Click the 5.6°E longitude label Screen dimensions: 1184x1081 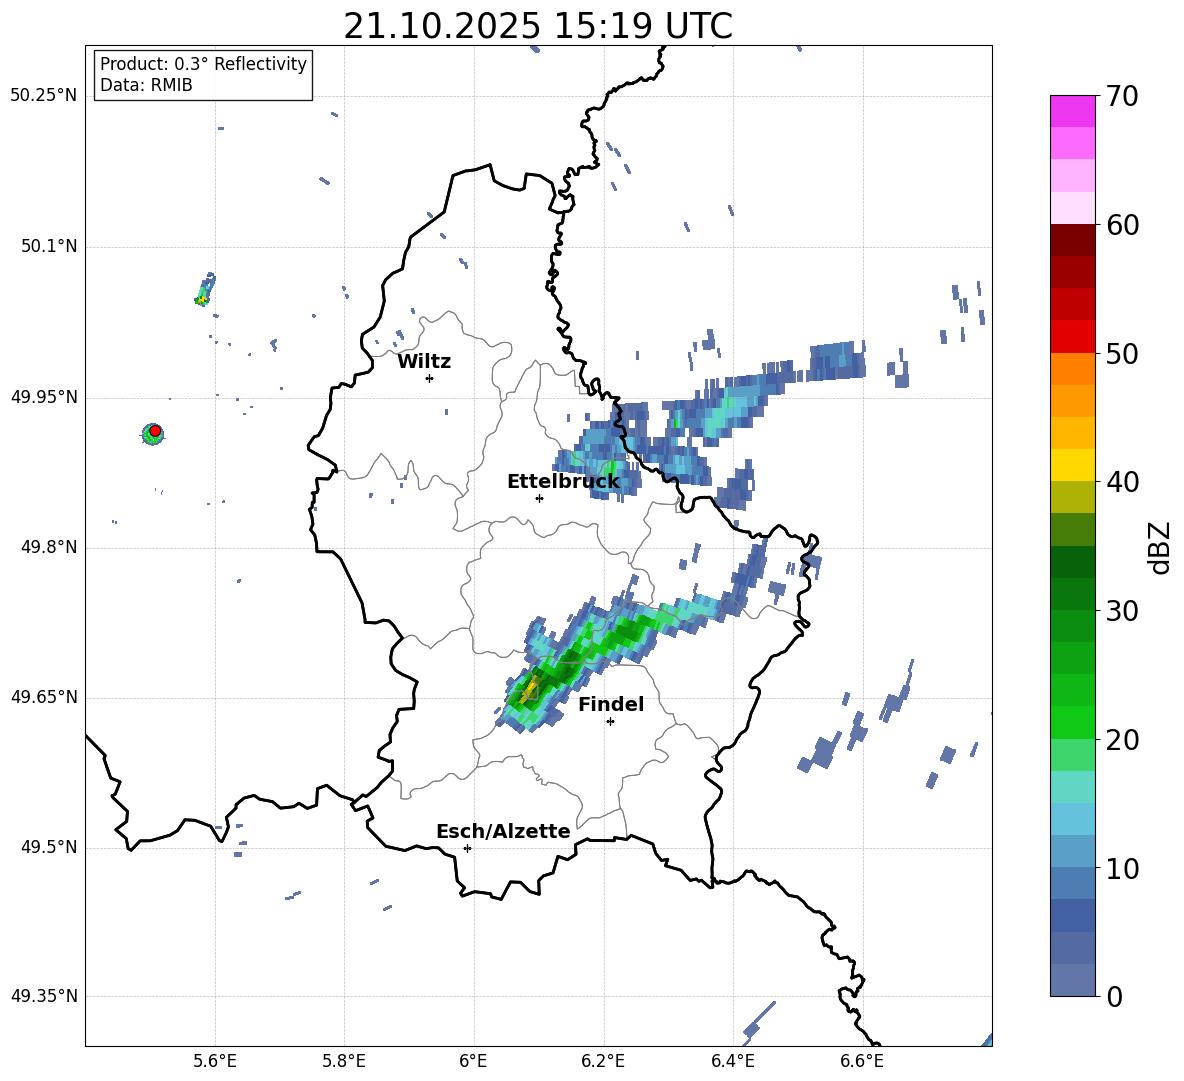click(215, 1061)
